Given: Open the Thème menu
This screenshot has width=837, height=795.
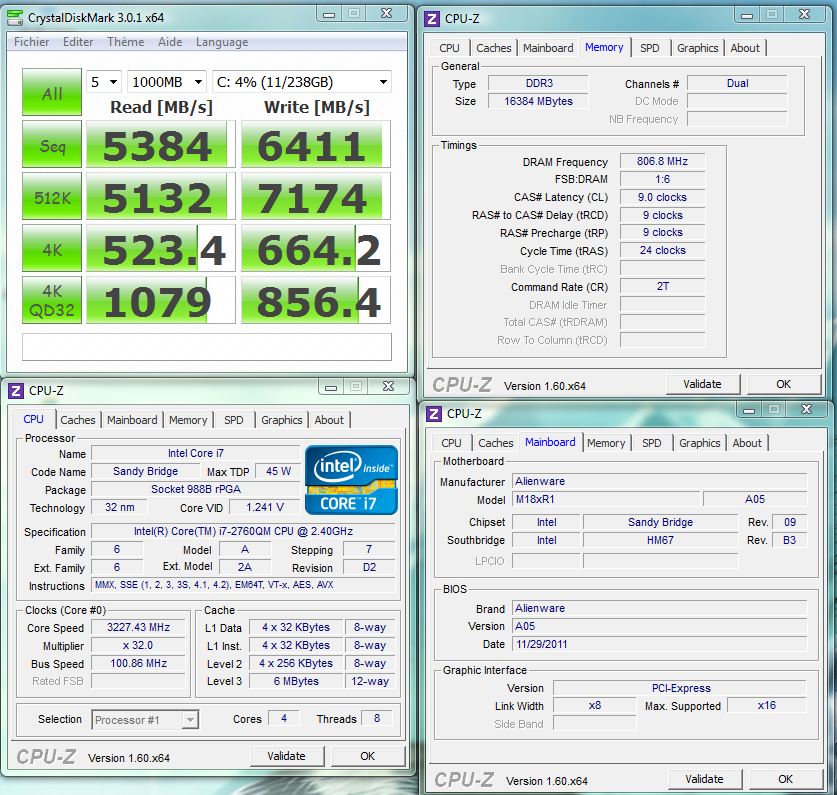Looking at the screenshot, I should [125, 42].
